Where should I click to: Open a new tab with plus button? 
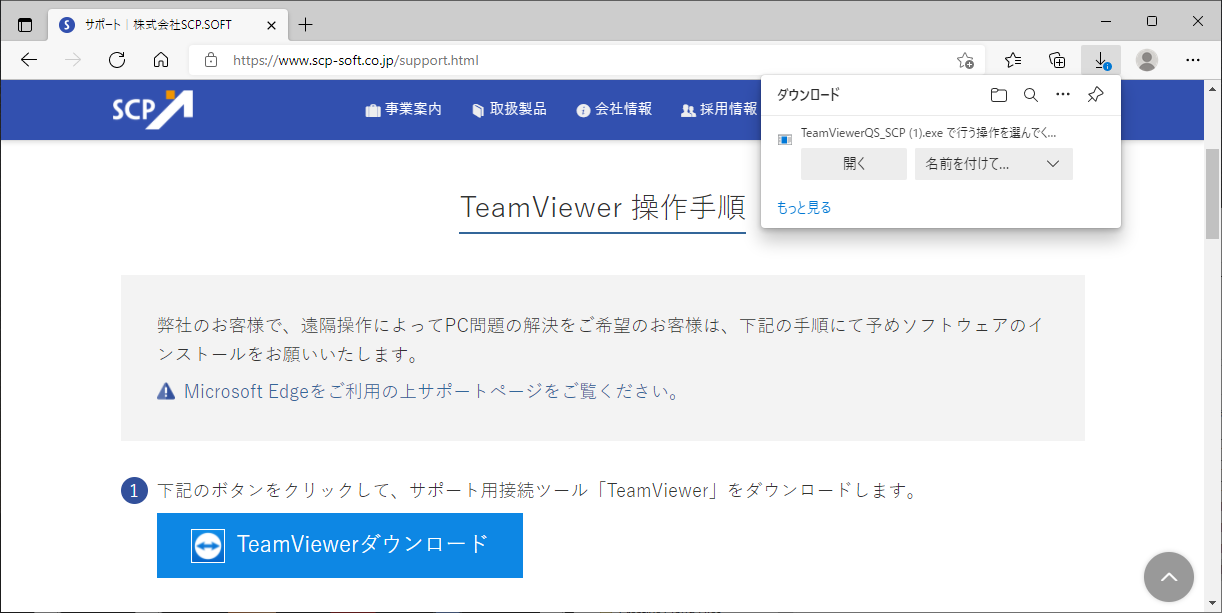(306, 24)
